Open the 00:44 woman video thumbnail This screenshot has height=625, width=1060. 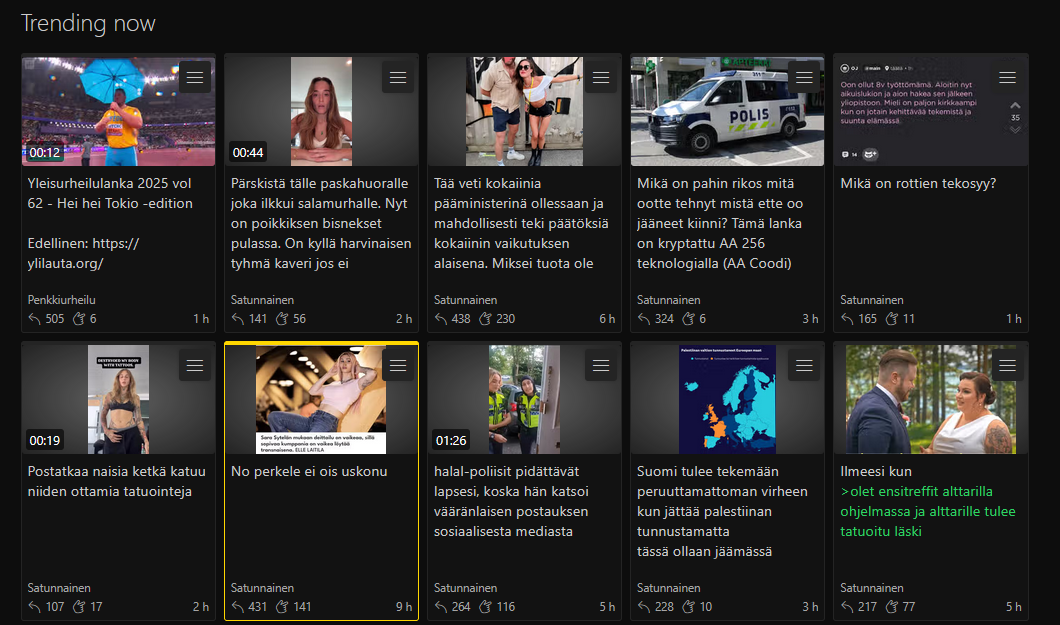321,111
